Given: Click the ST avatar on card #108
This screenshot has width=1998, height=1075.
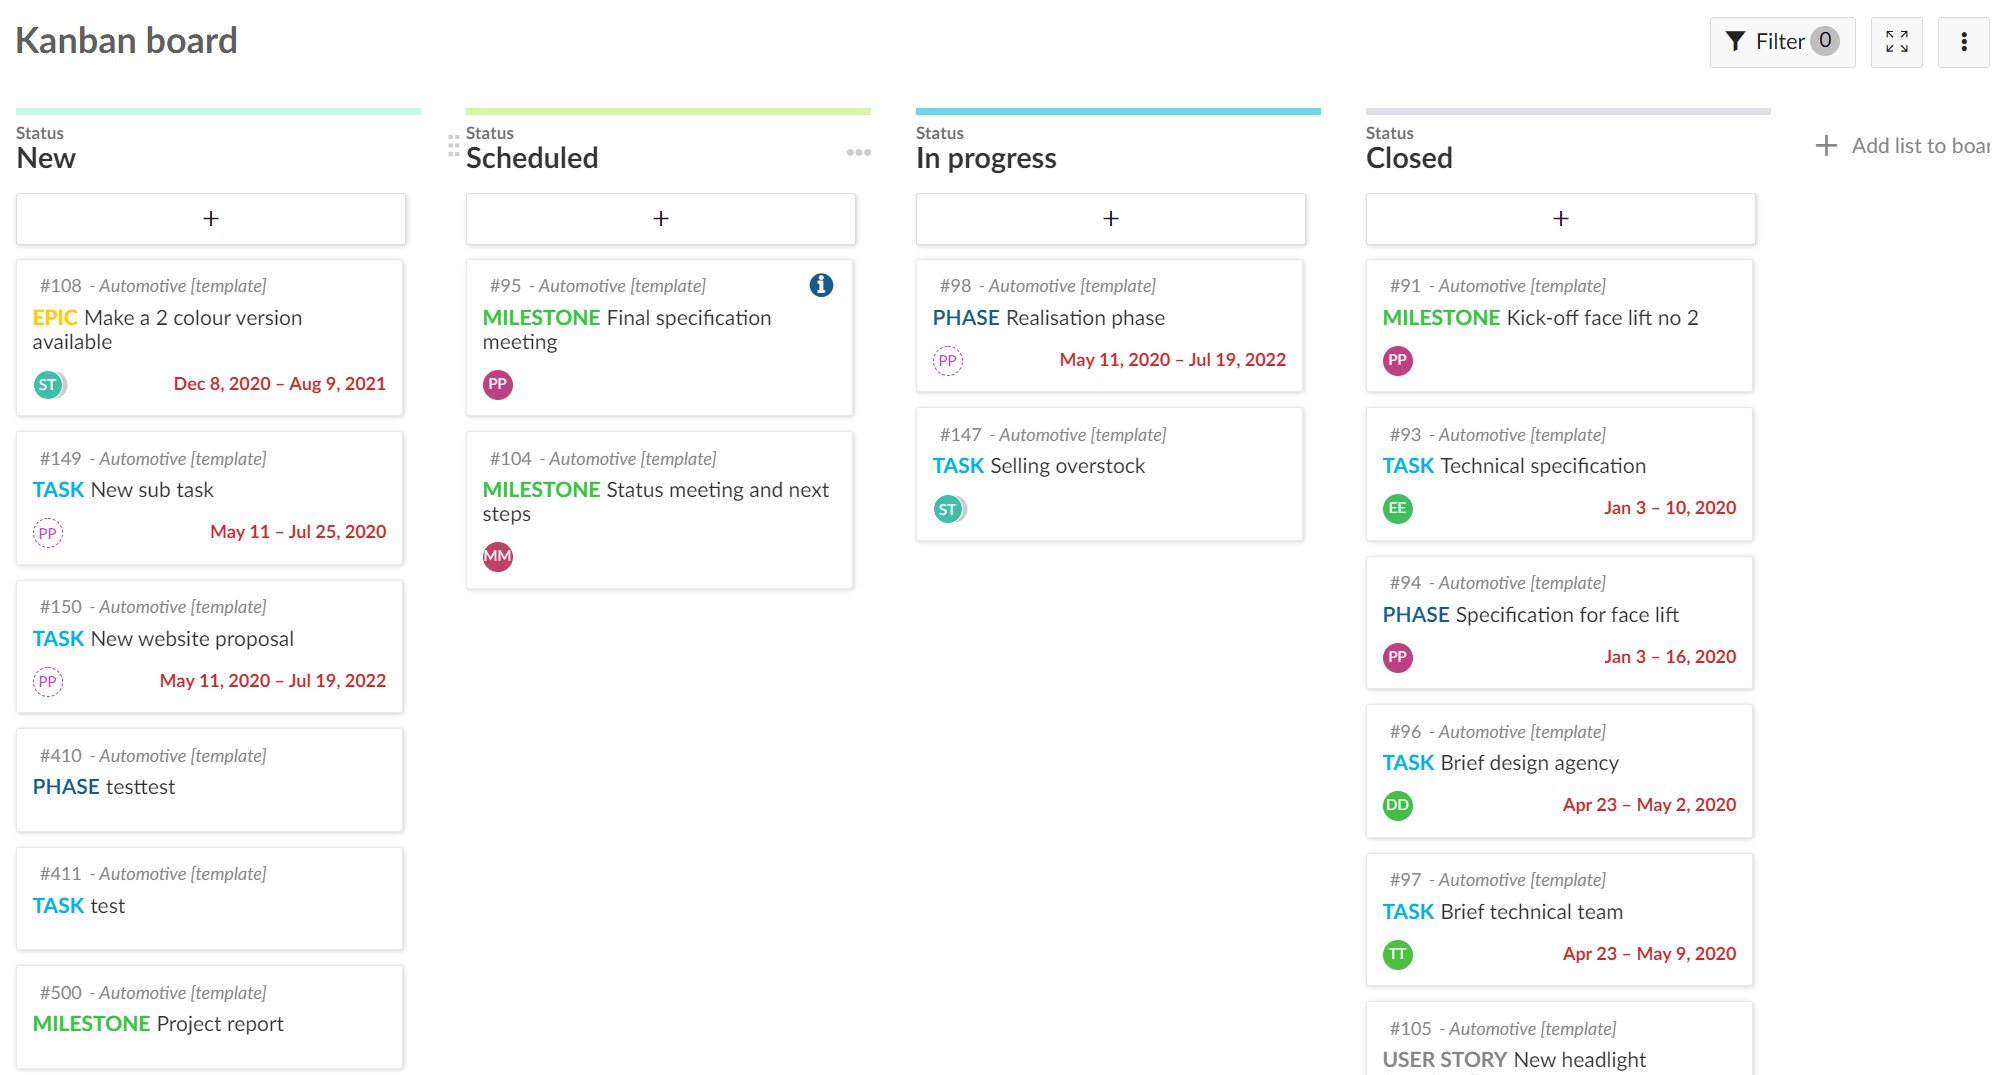Looking at the screenshot, I should pyautogui.click(x=48, y=385).
